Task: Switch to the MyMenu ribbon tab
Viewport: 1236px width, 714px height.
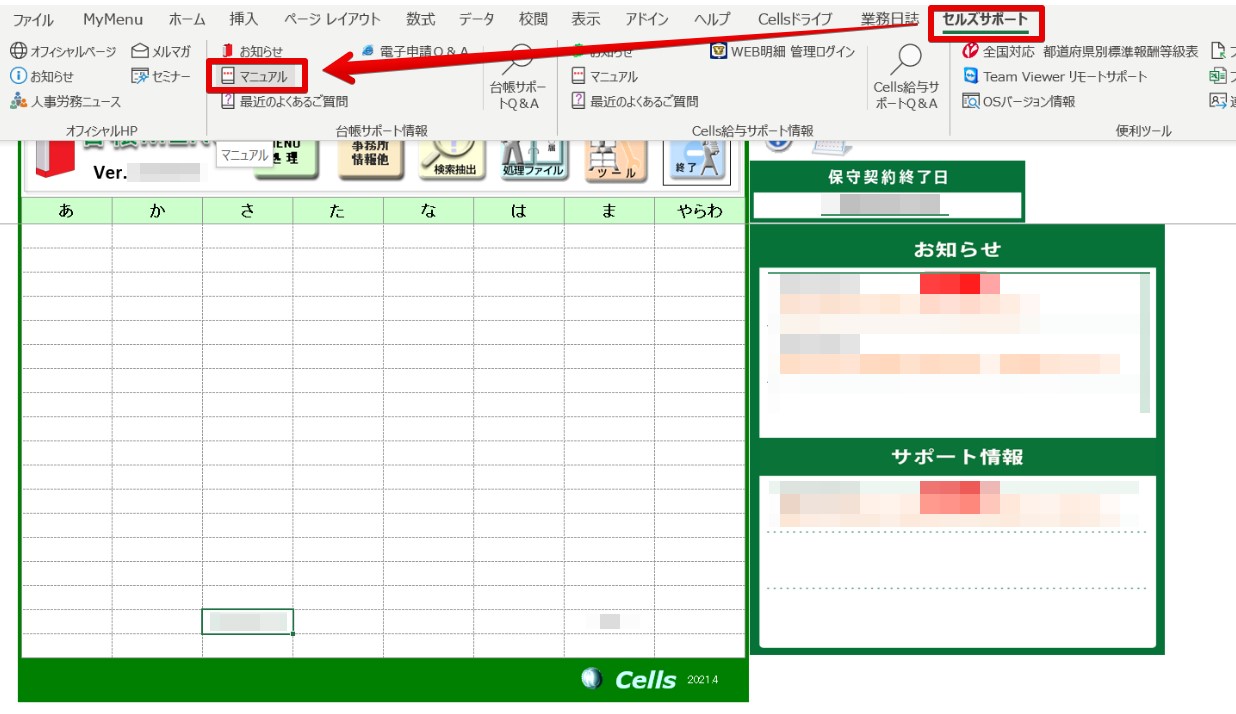Action: click(113, 20)
